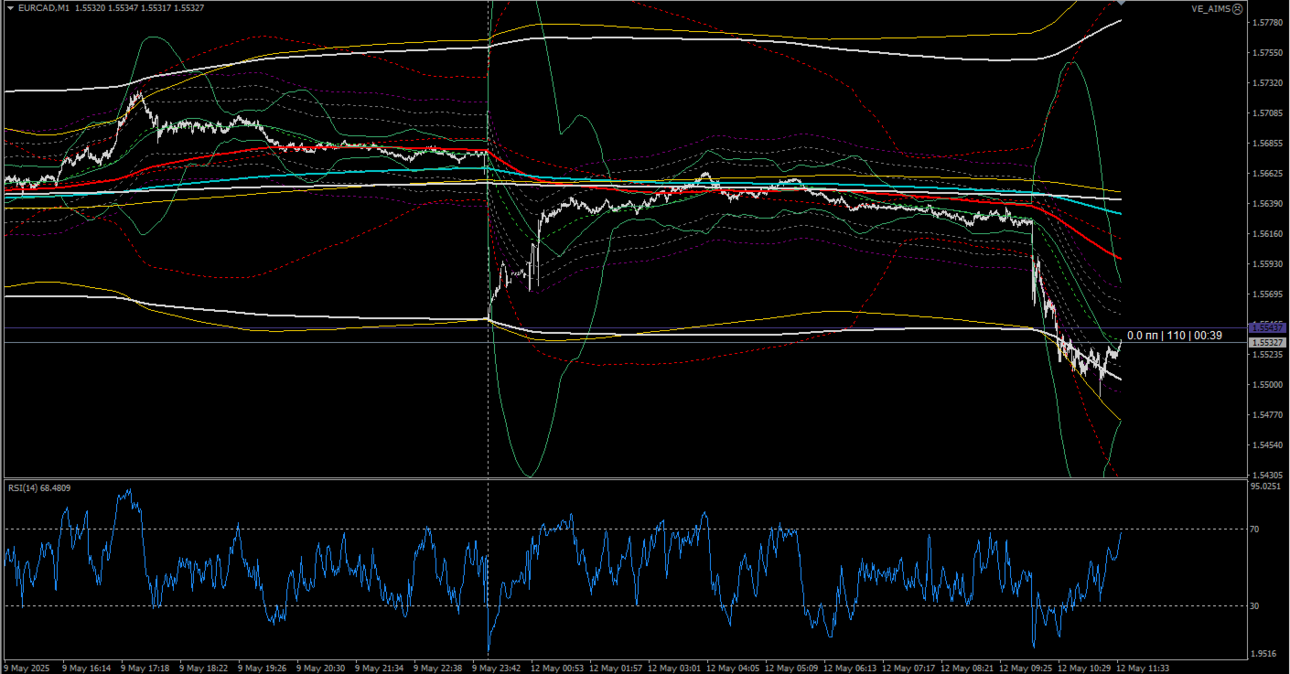Click the trade info label 0.0 пп | 110 | 00:39
This screenshot has height=674, width=1290.
1174,336
